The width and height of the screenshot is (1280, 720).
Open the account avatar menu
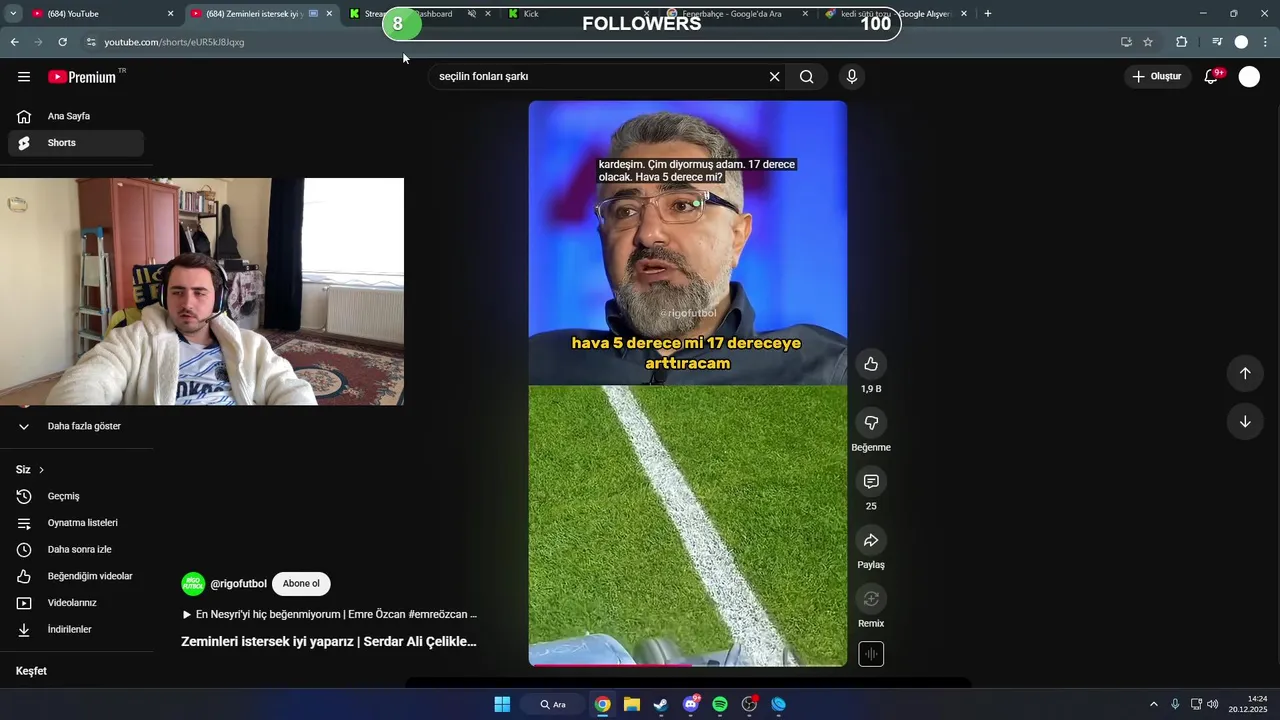pos(1249,77)
